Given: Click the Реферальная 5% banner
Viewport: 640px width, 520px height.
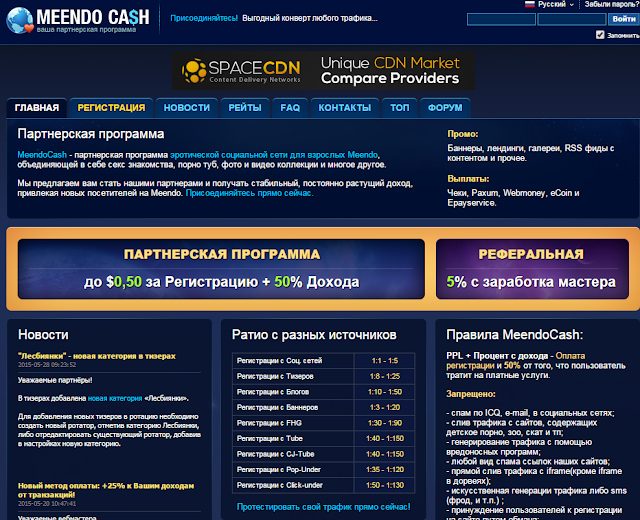Looking at the screenshot, I should [532, 269].
